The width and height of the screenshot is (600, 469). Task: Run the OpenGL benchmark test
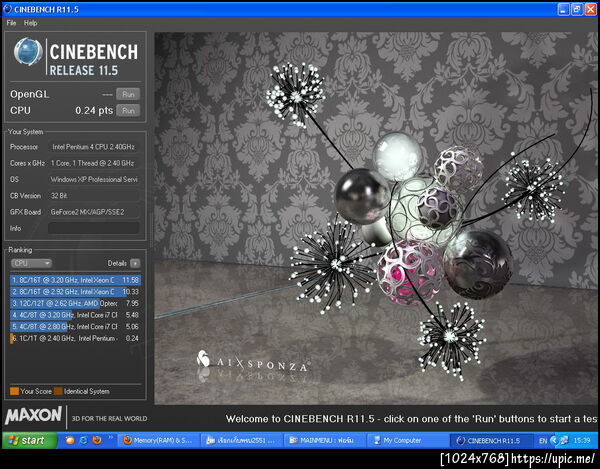click(x=128, y=94)
